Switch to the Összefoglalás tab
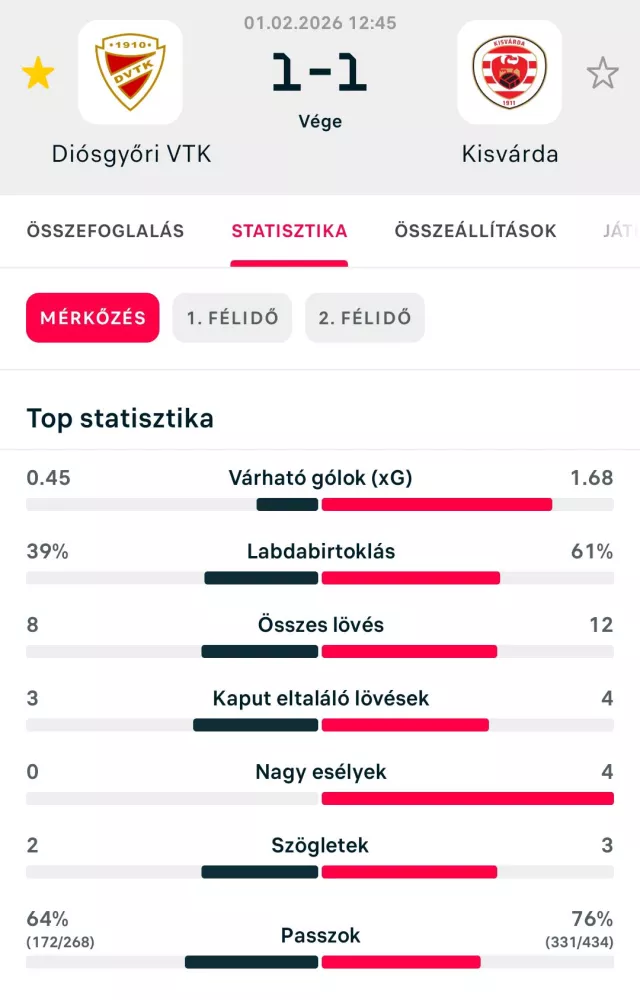640x1000 pixels. (105, 231)
